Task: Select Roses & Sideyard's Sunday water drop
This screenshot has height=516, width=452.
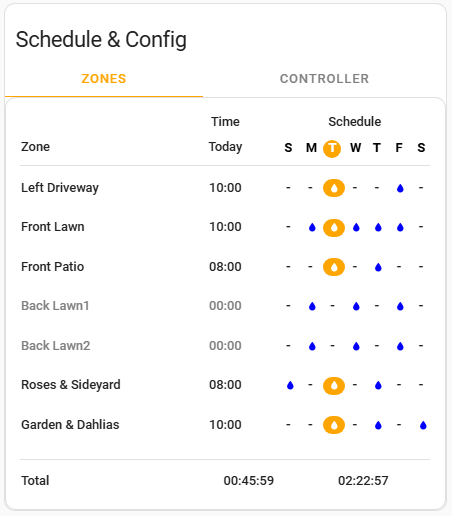Action: pyautogui.click(x=290, y=386)
